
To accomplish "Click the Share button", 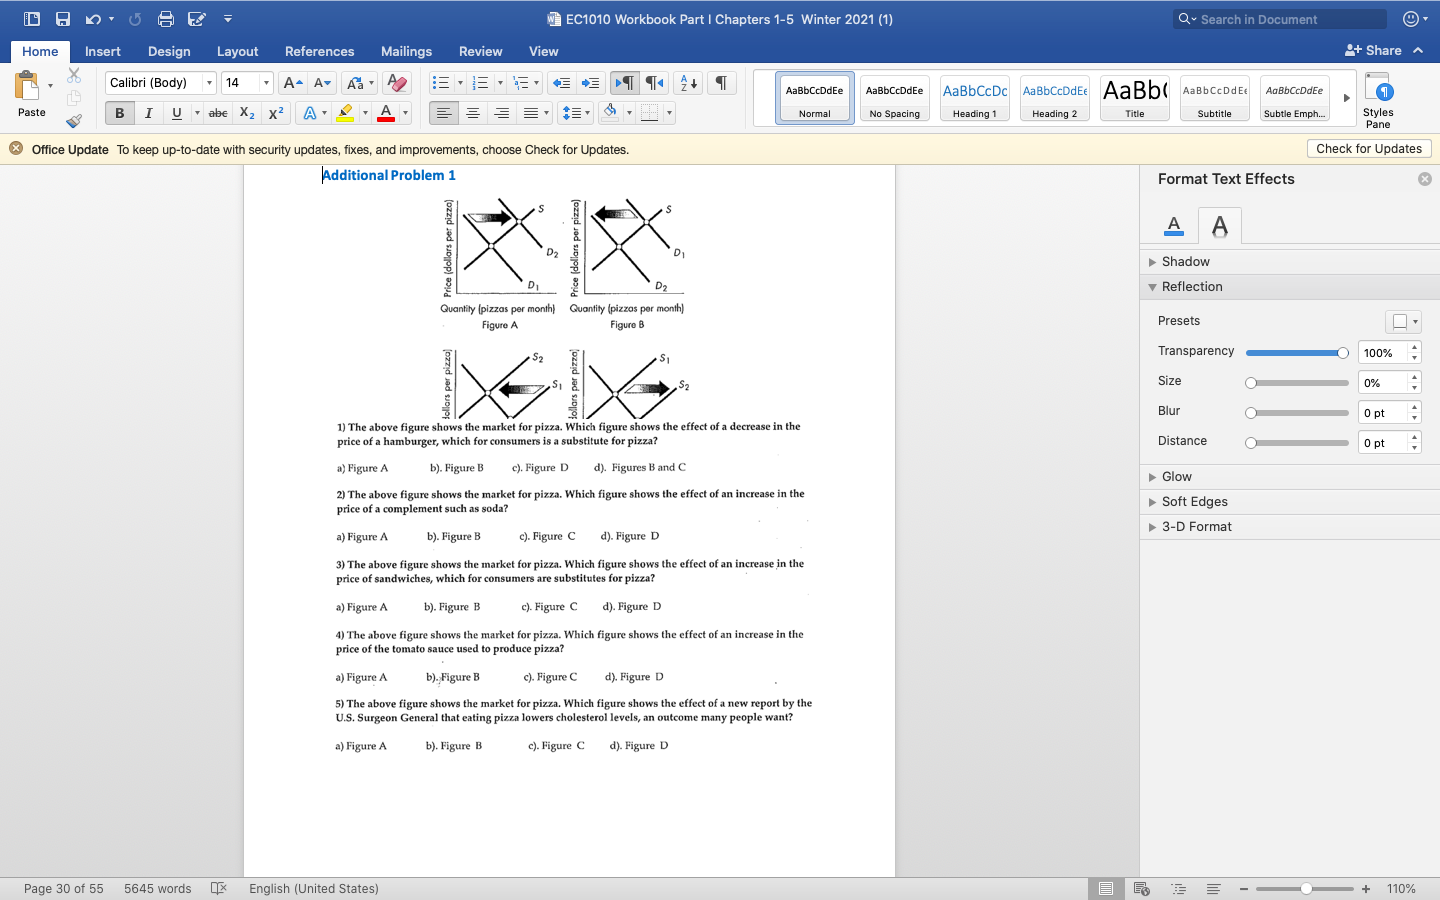I will pos(1373,50).
